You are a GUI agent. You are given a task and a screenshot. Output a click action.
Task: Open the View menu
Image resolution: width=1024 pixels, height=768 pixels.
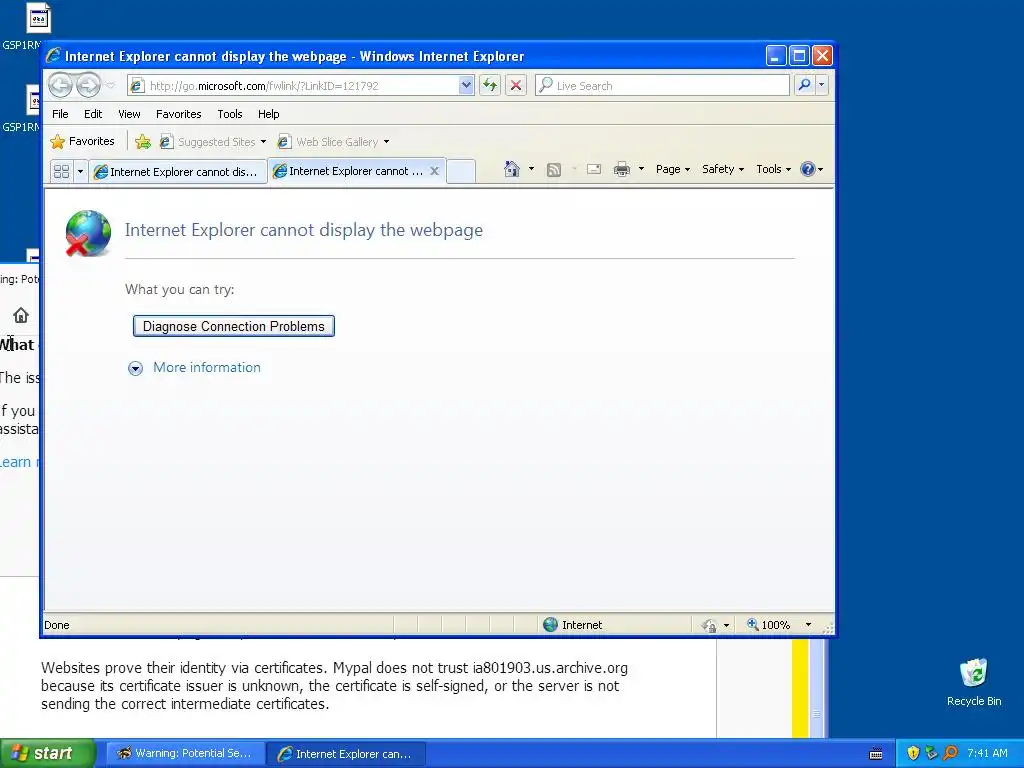pyautogui.click(x=129, y=114)
